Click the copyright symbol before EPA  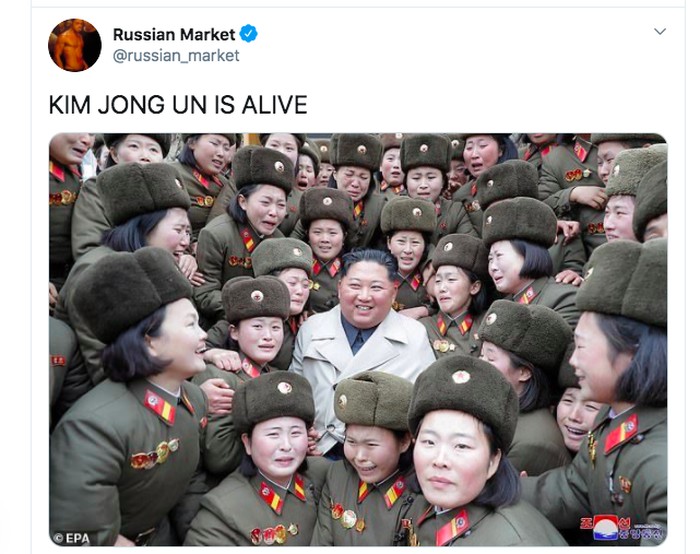58,538
